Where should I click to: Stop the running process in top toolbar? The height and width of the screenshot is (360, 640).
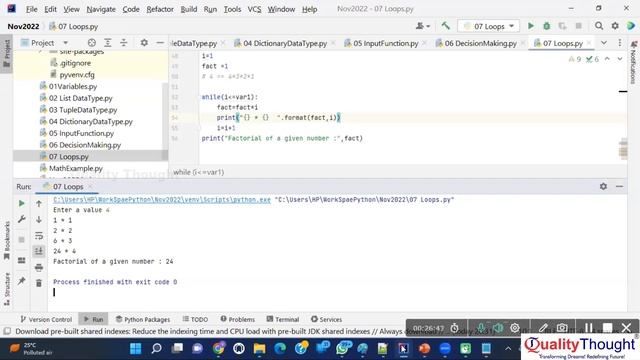tap(578, 26)
